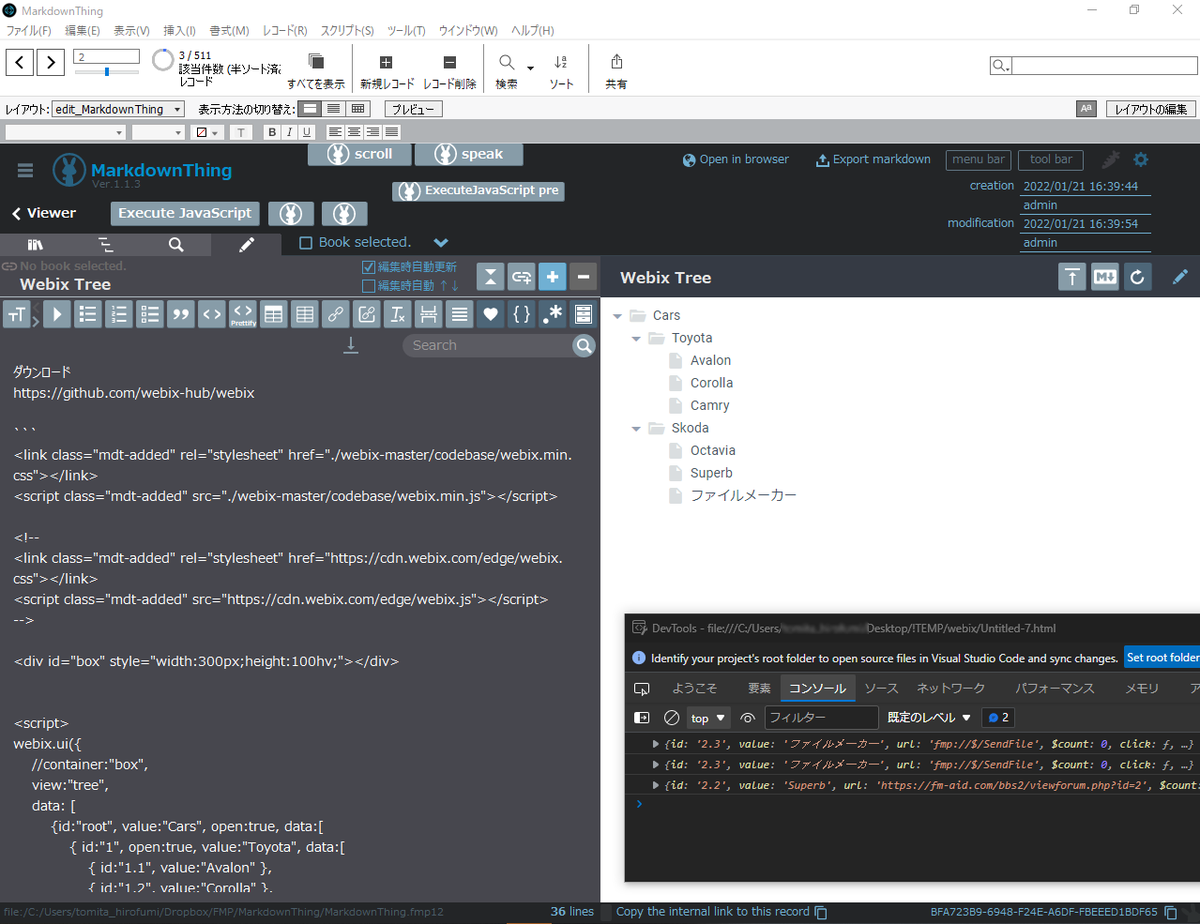Expand the Superb console log object
The width and height of the screenshot is (1200, 924).
click(x=656, y=785)
